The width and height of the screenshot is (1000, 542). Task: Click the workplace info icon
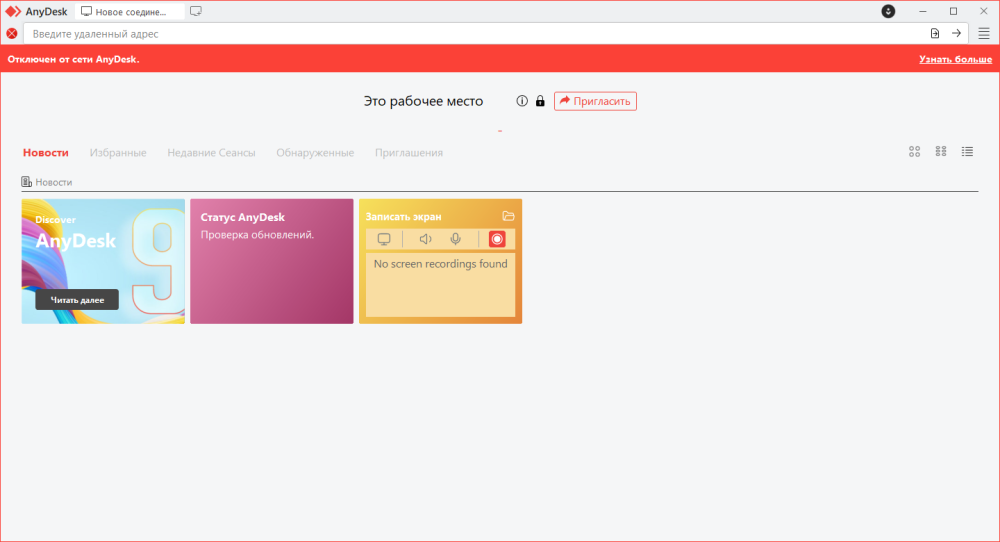(522, 101)
